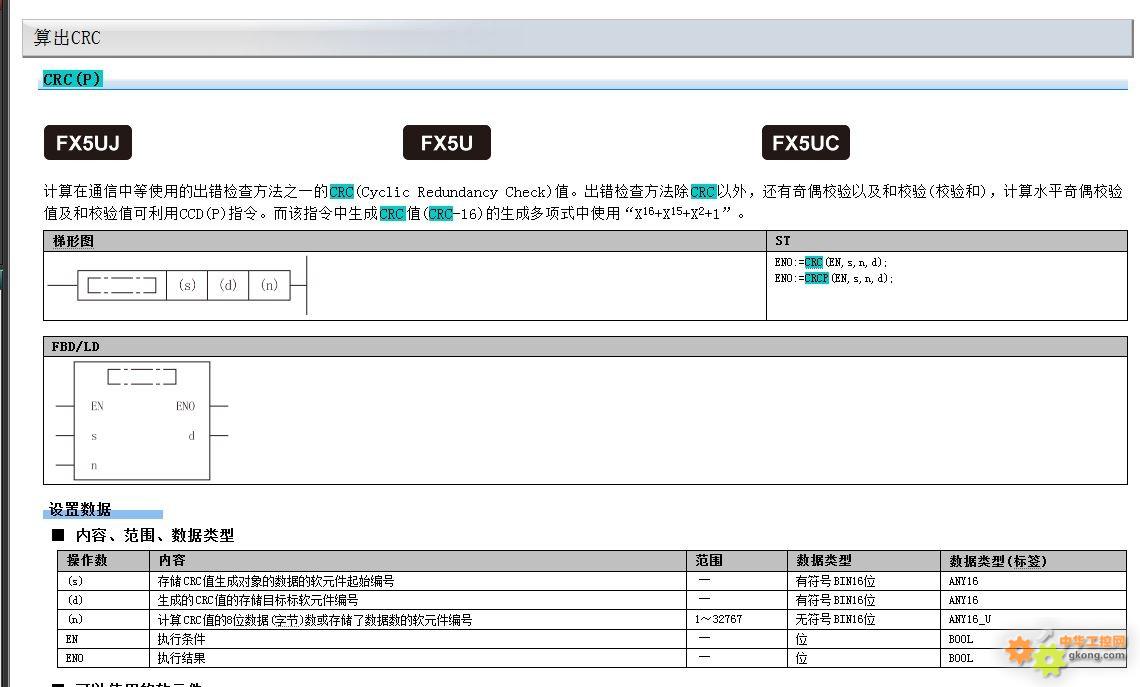Select the (Cyclic Redundancy Check) text in description
Screen dimensions: 1140x687
click(x=454, y=192)
